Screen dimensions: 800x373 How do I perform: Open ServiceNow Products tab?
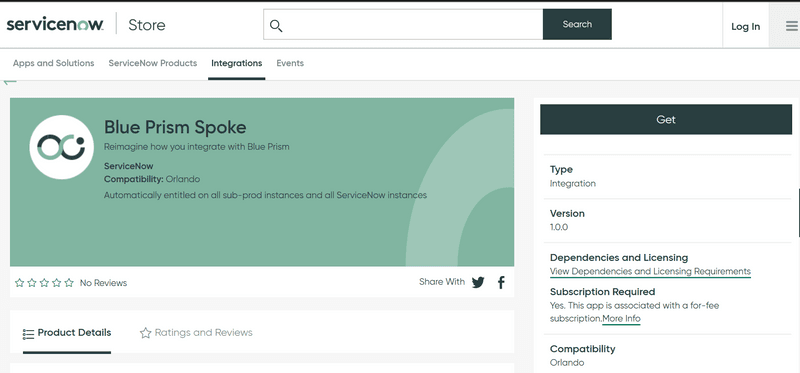(x=153, y=63)
